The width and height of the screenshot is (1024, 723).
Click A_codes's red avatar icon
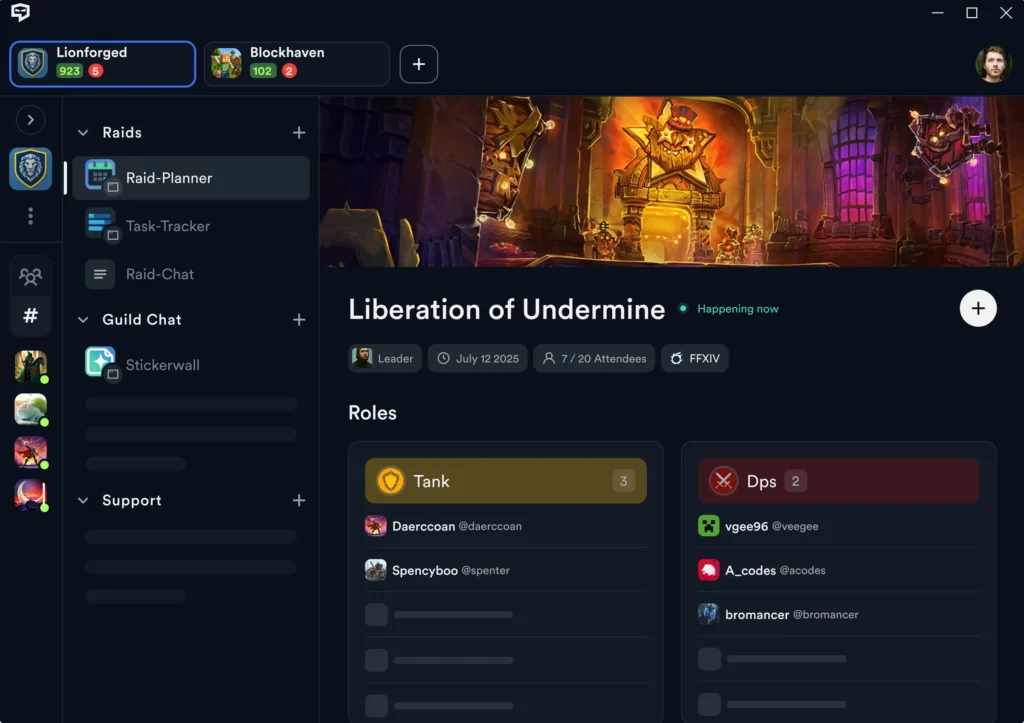pos(709,570)
